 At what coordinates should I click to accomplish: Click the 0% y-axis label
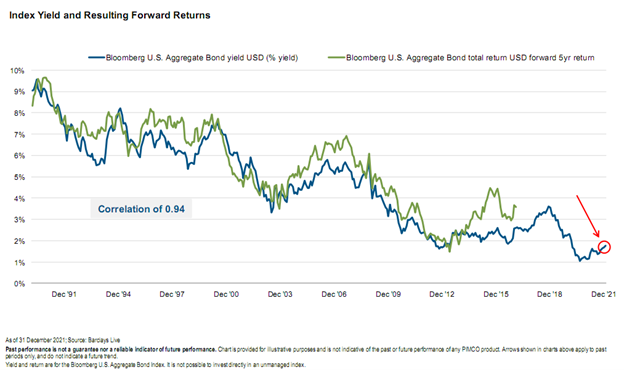click(19, 284)
